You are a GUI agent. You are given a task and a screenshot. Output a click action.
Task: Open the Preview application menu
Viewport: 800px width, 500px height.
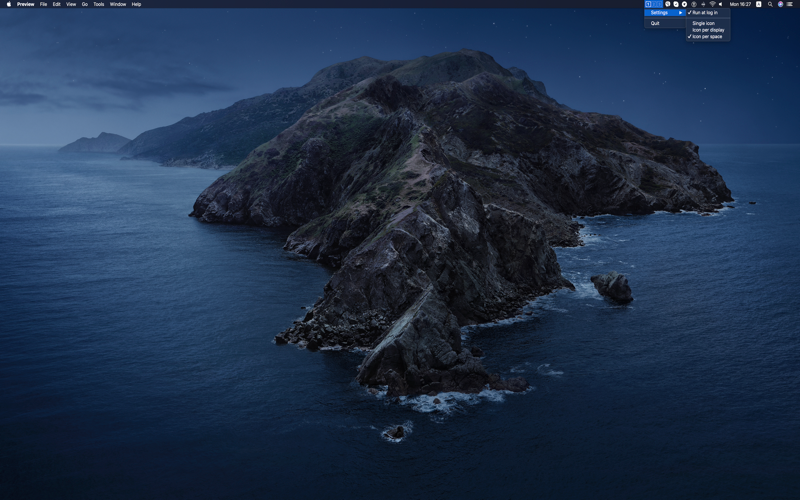26,4
